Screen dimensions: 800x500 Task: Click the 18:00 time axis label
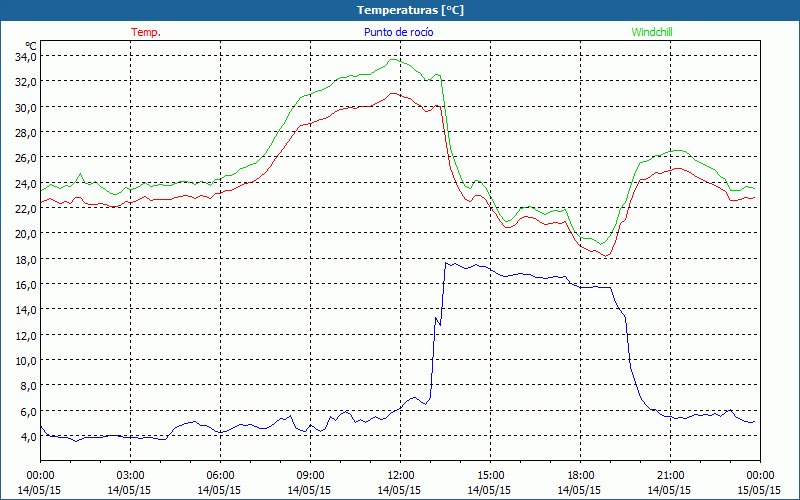[581, 476]
